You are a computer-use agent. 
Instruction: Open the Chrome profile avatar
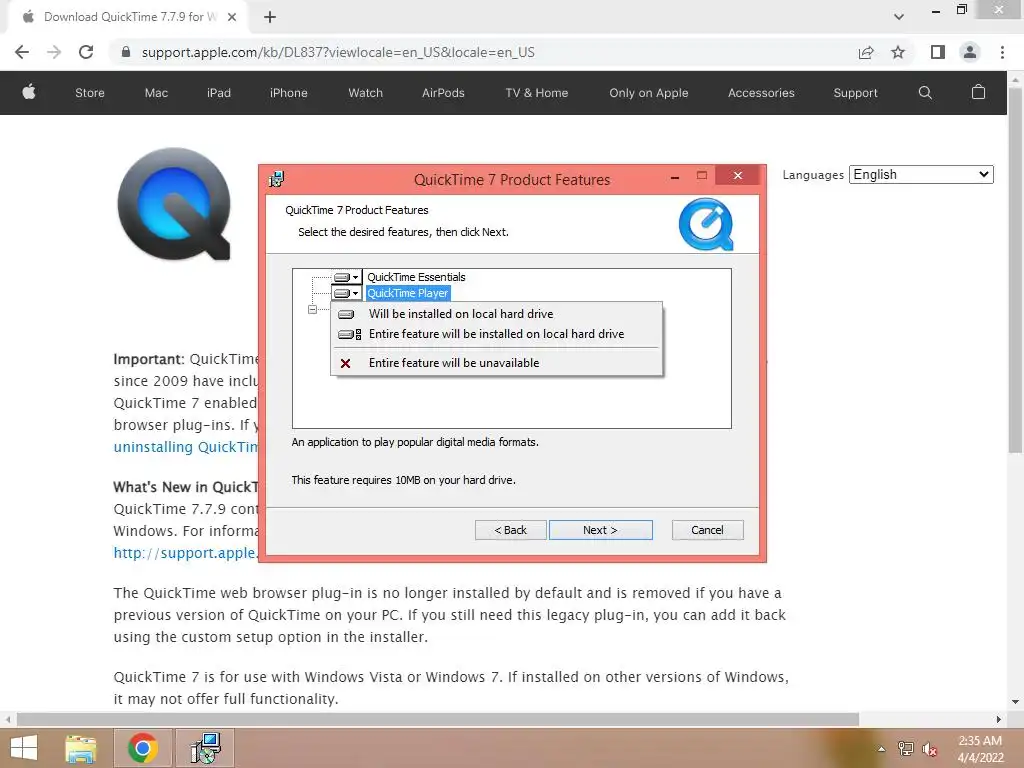tap(970, 52)
